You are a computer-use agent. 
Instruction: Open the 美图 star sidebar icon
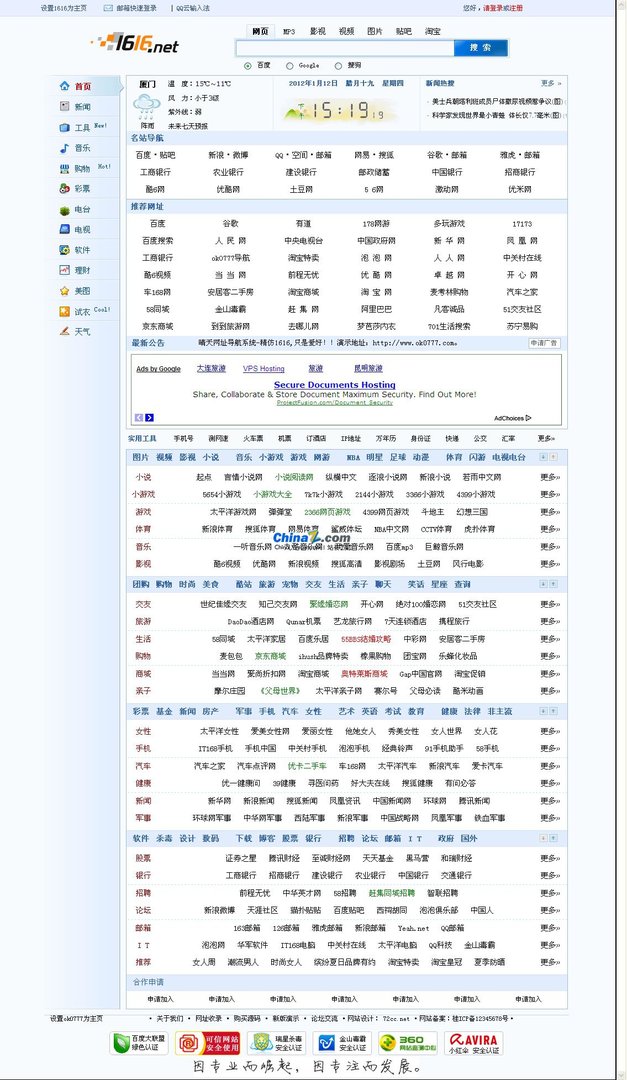pos(64,291)
